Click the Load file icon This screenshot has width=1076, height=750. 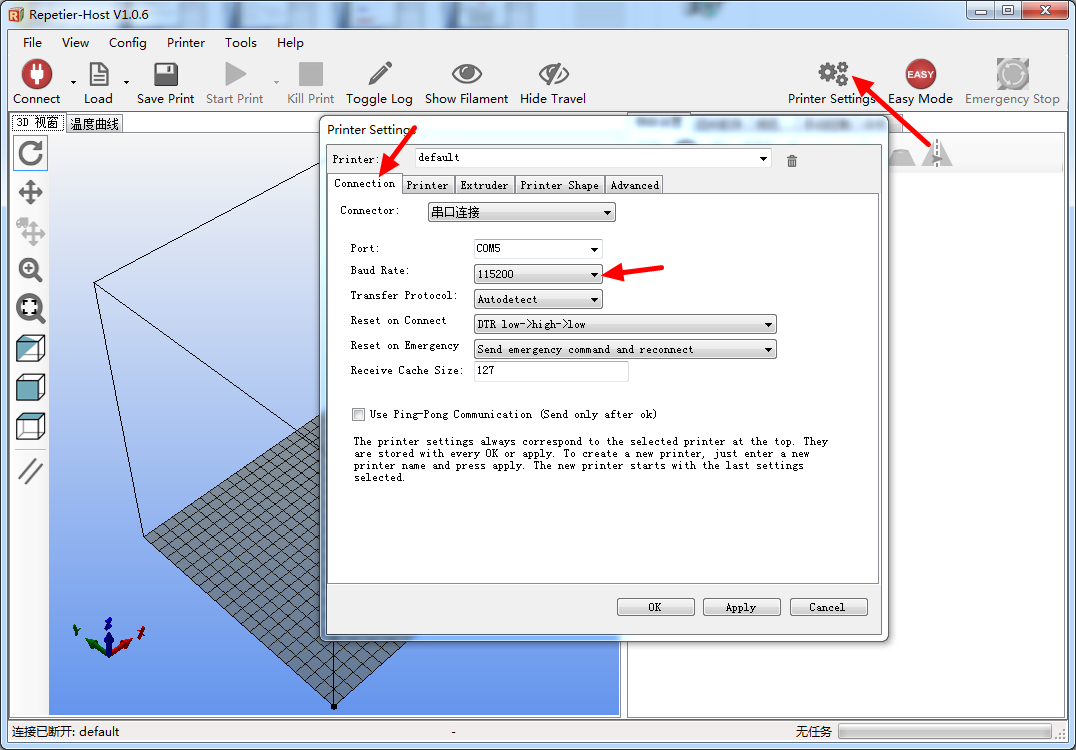98,75
